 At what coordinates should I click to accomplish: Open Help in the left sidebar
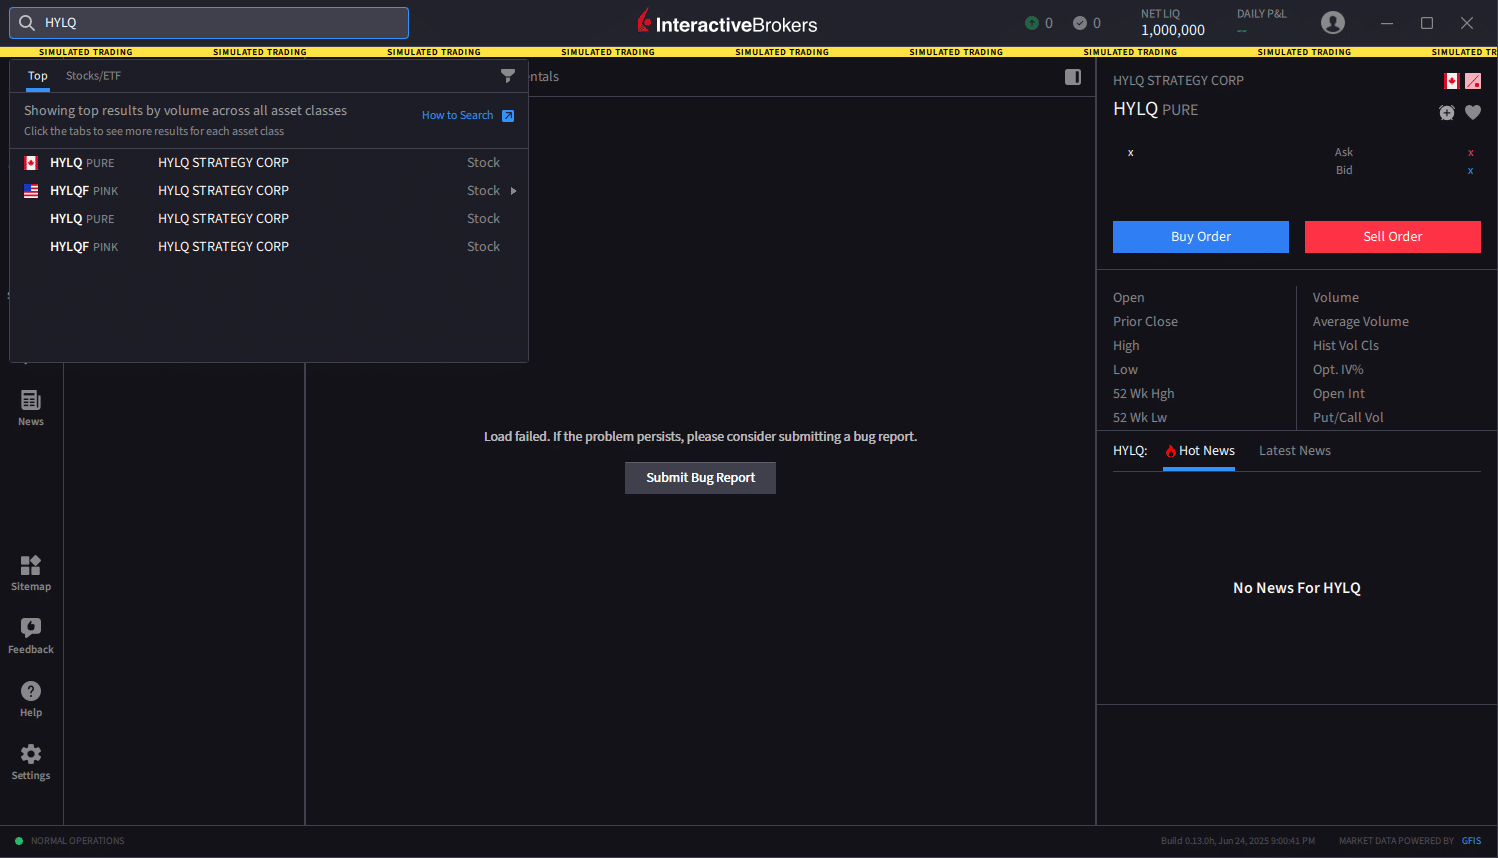click(31, 699)
